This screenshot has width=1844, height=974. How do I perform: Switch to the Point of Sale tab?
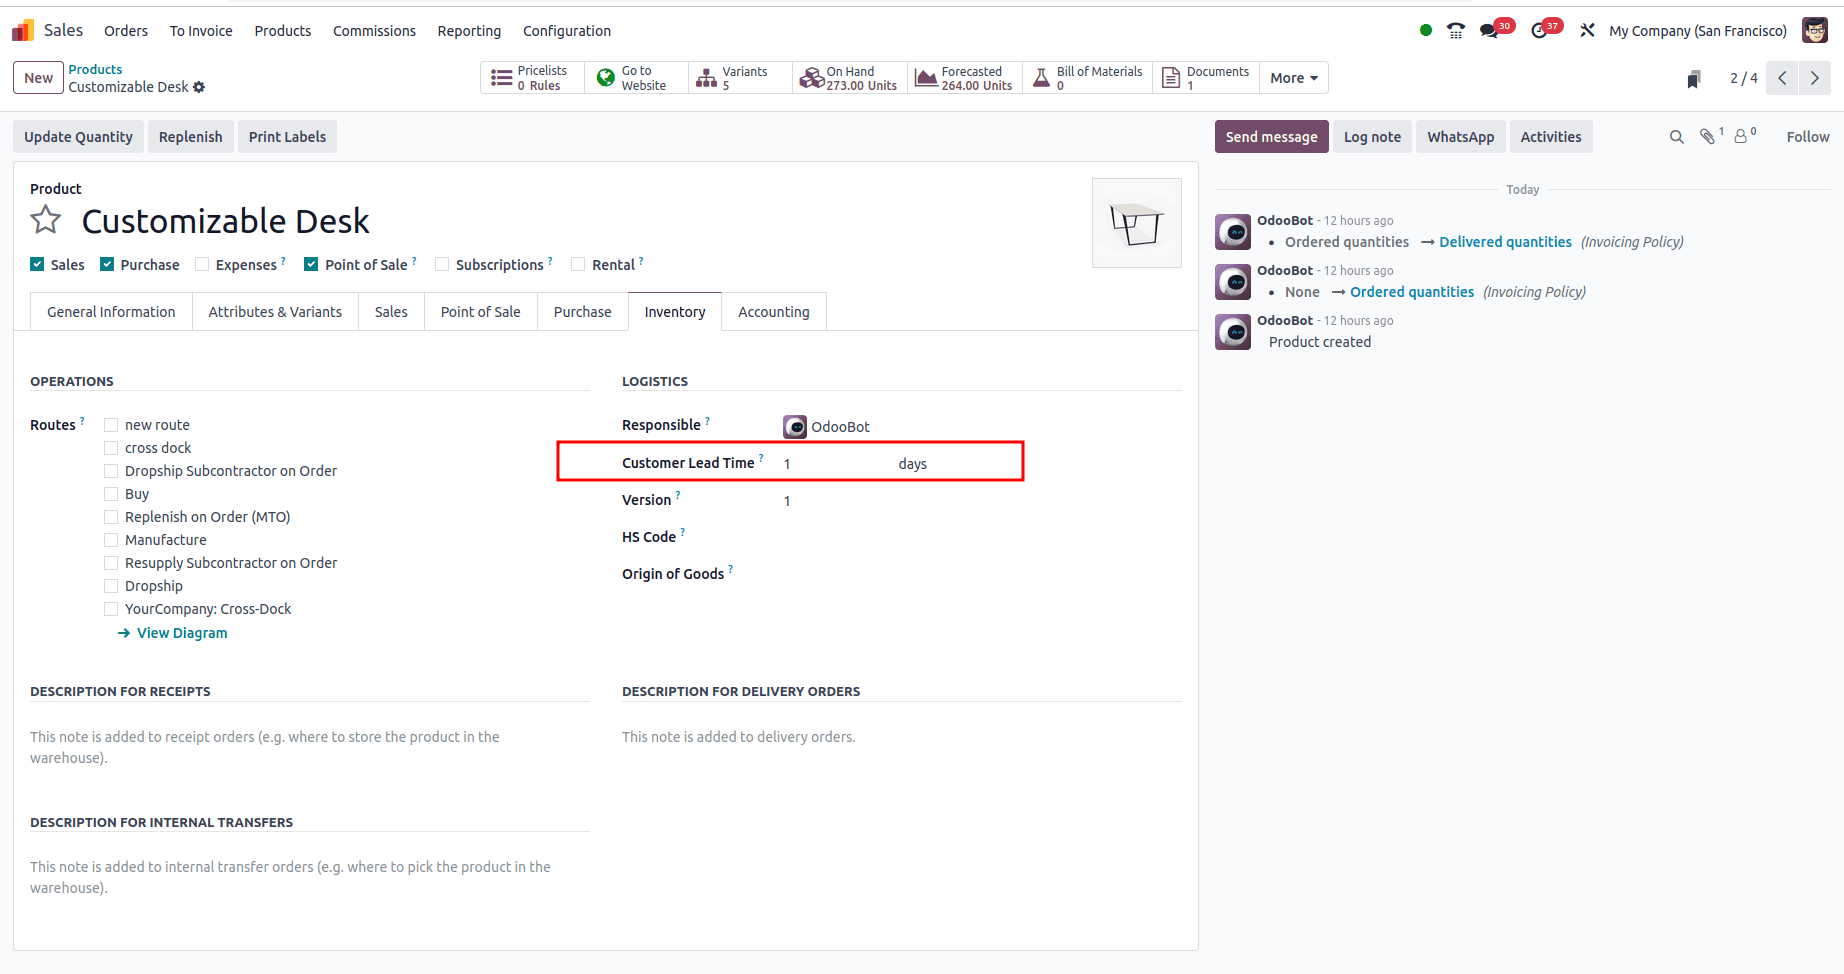click(x=481, y=312)
